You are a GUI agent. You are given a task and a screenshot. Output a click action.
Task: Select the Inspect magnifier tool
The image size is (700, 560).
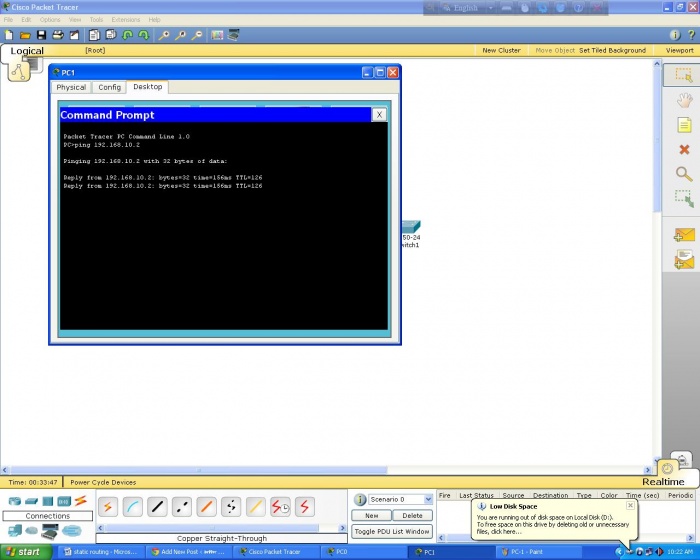(684, 174)
